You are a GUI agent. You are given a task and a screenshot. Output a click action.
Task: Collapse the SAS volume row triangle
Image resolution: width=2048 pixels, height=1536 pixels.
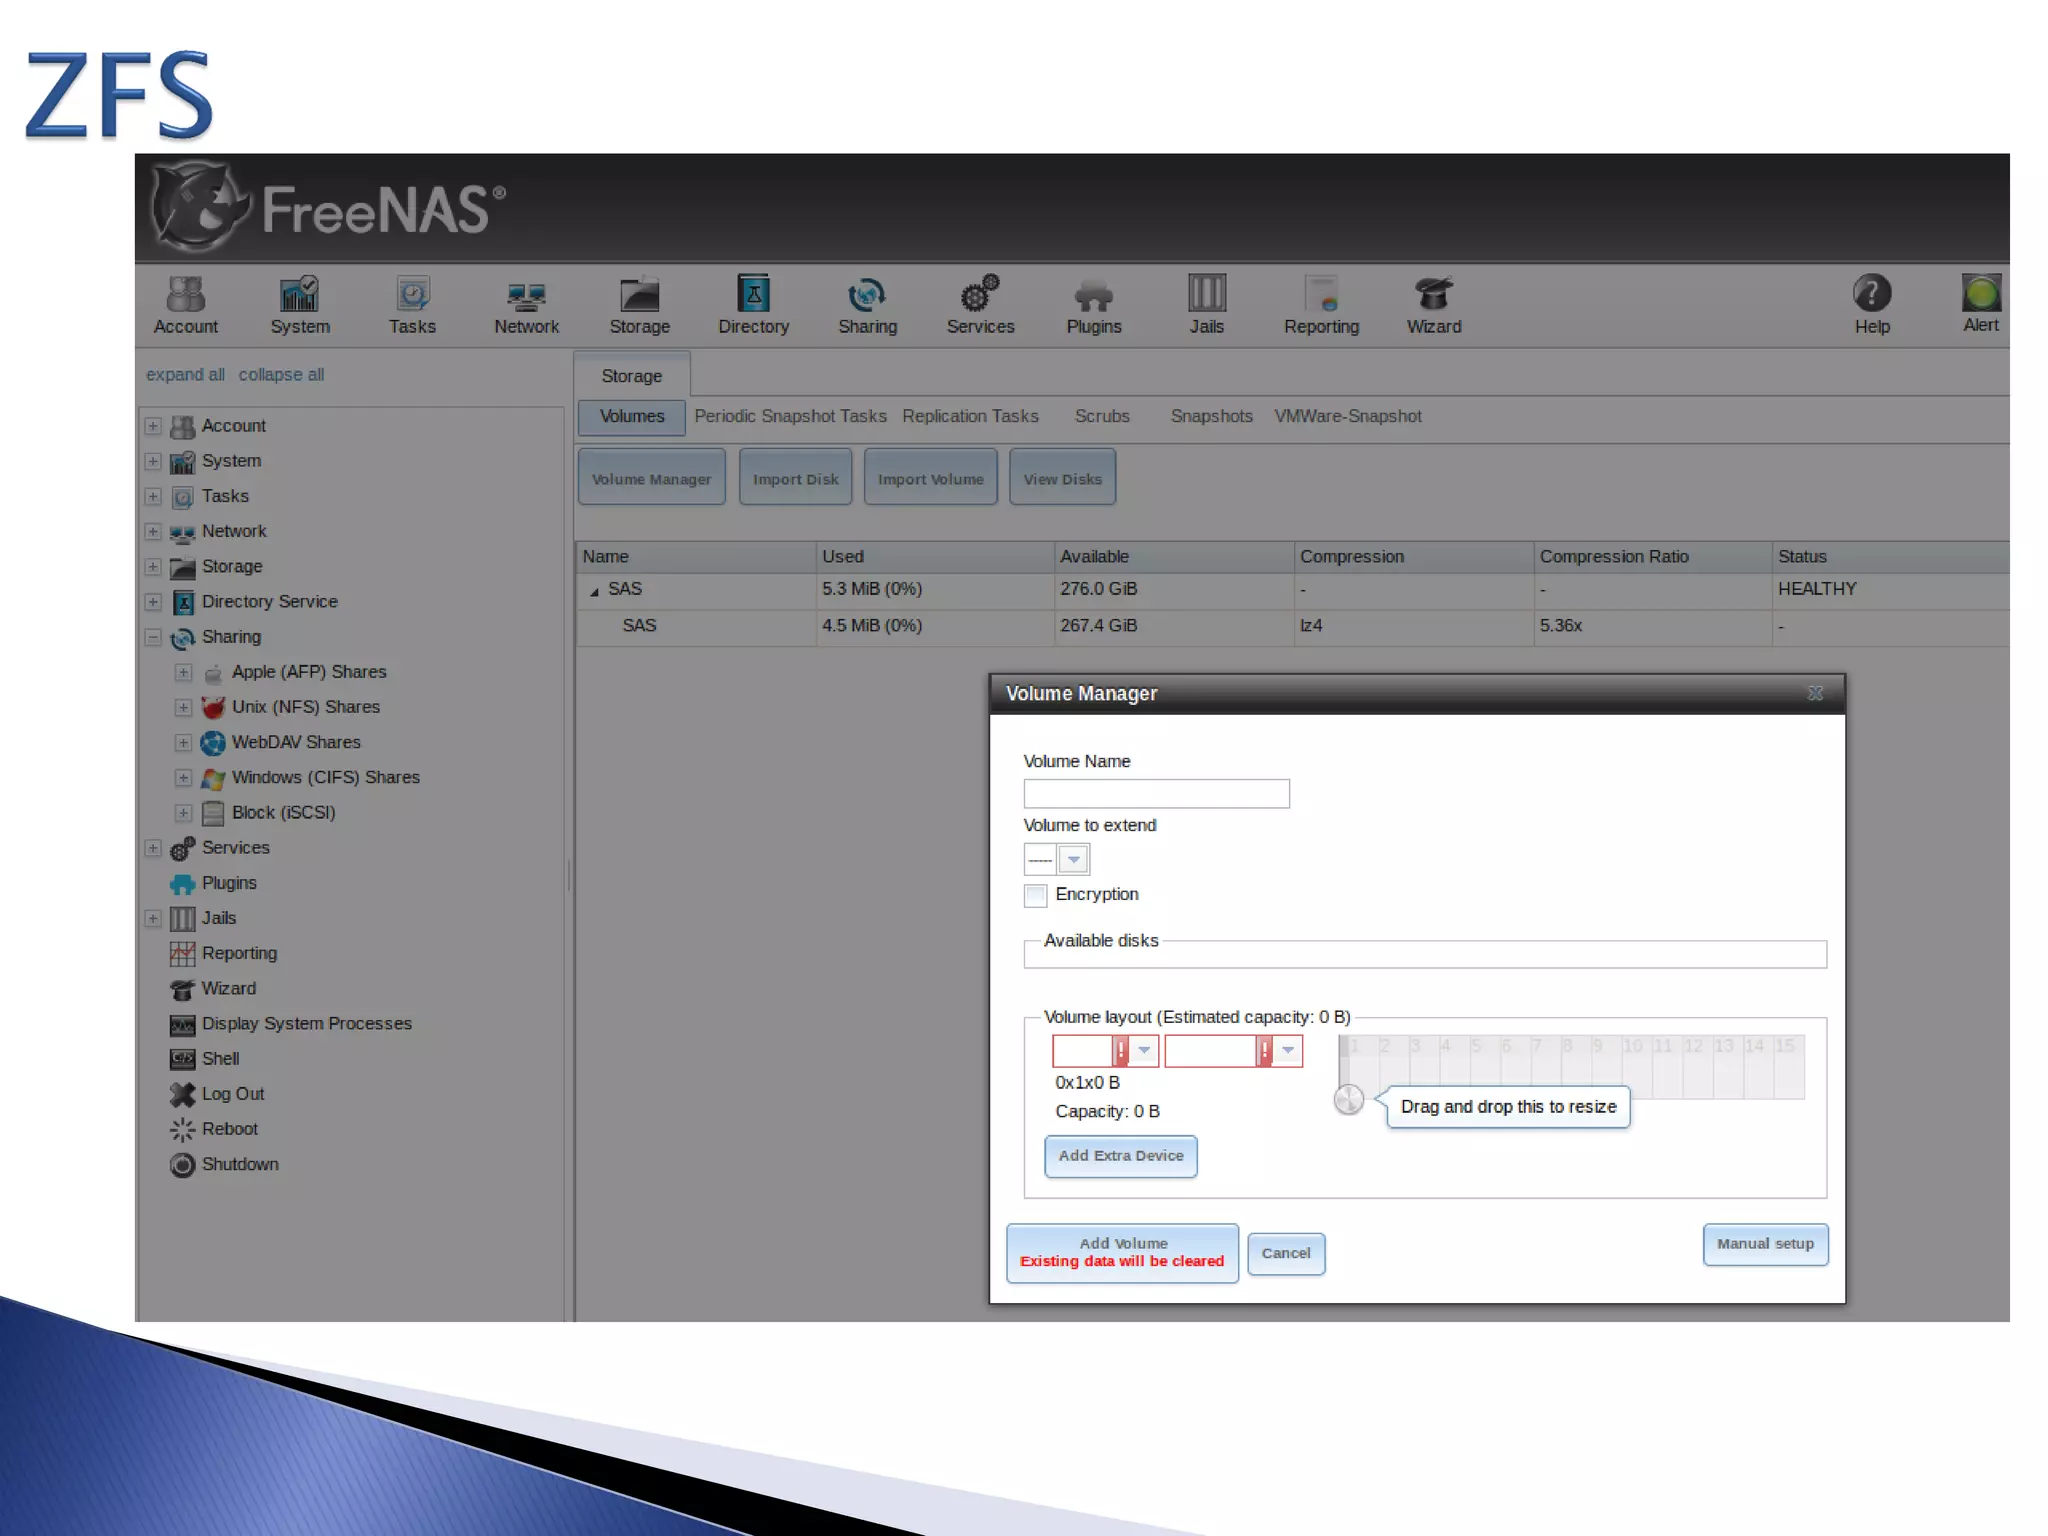pos(594,591)
